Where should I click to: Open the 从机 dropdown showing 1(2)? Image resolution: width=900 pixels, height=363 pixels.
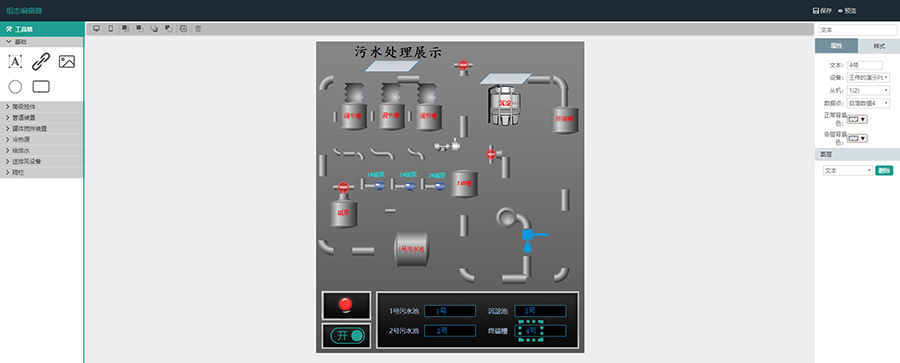click(x=868, y=90)
